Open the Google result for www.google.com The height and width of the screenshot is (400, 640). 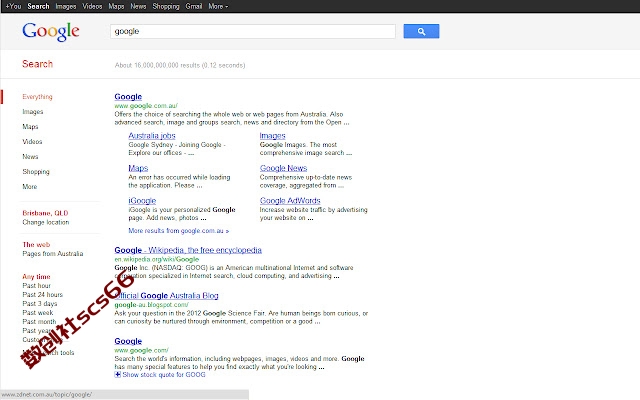click(128, 341)
